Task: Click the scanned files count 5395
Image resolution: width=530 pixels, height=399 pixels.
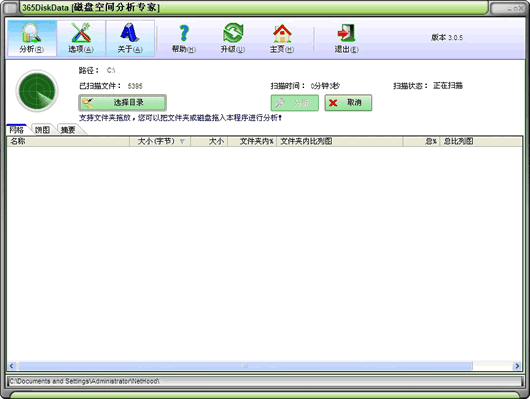Action: [135, 86]
